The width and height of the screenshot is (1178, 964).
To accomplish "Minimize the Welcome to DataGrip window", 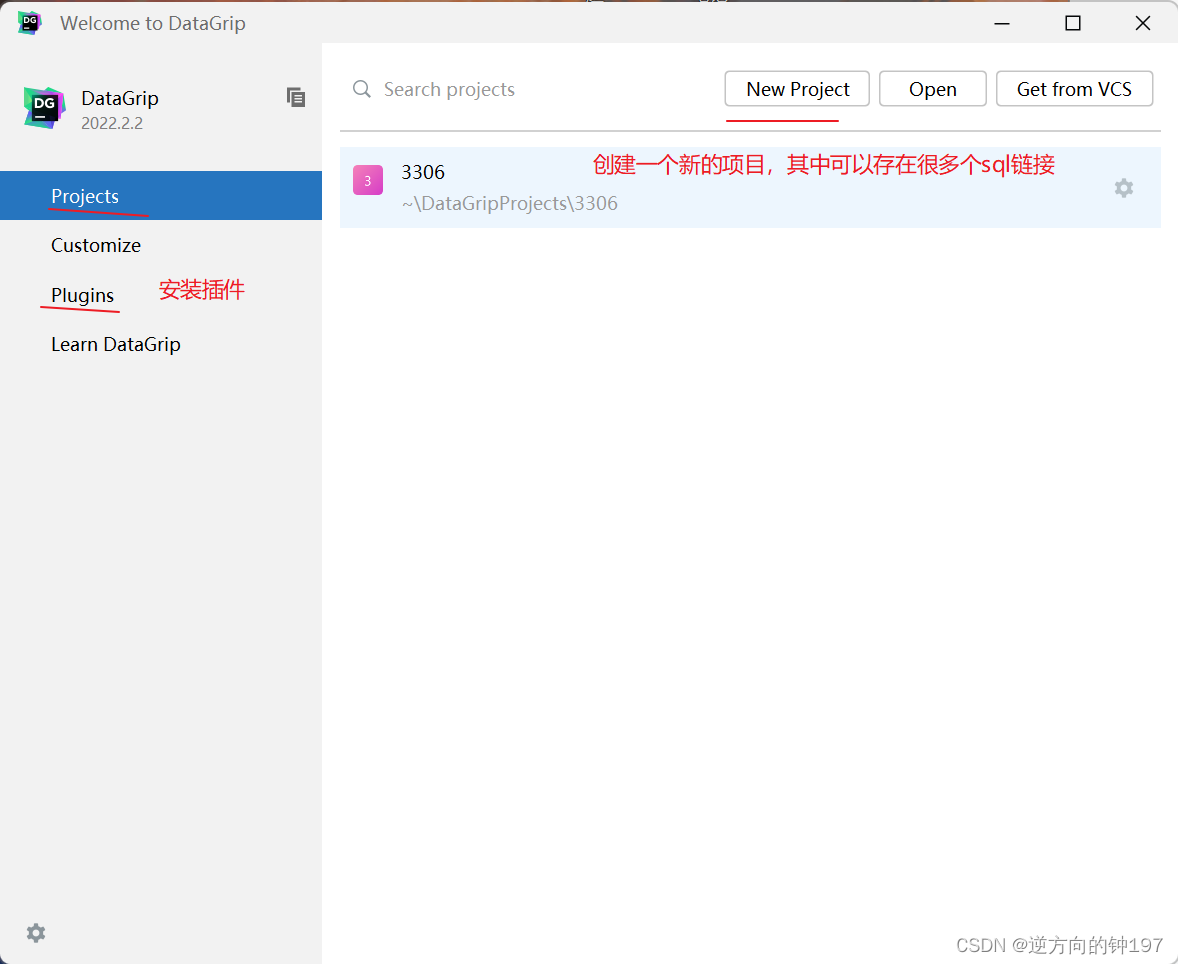I will pyautogui.click(x=1002, y=23).
